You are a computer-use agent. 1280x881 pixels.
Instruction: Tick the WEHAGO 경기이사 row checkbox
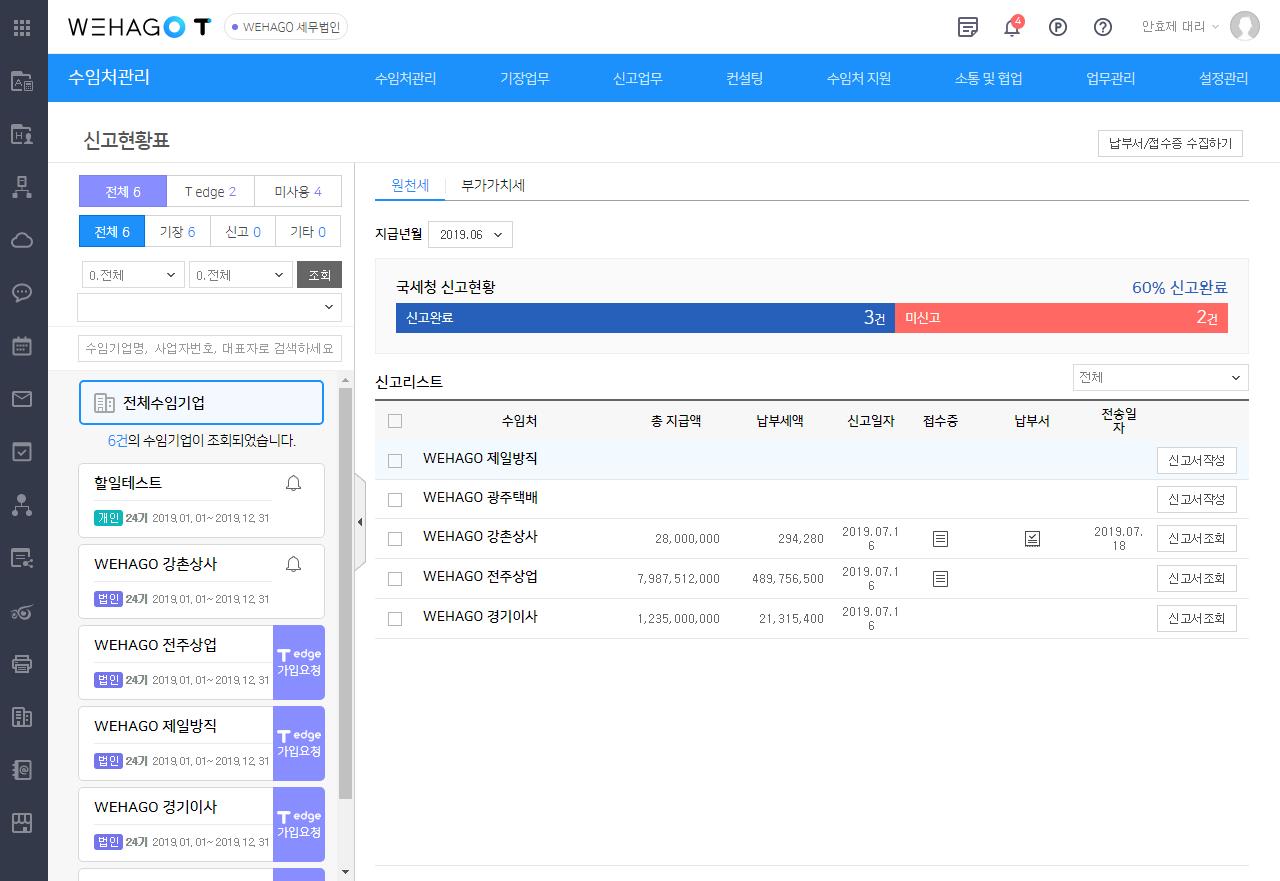395,619
